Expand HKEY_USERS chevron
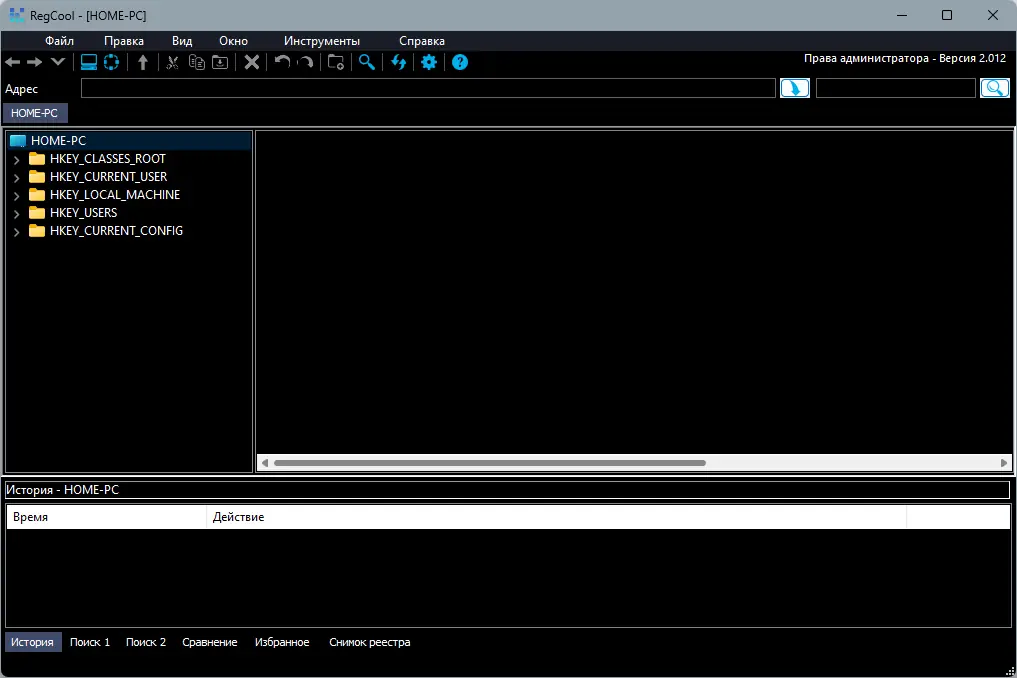The image size is (1017, 678). 16,213
